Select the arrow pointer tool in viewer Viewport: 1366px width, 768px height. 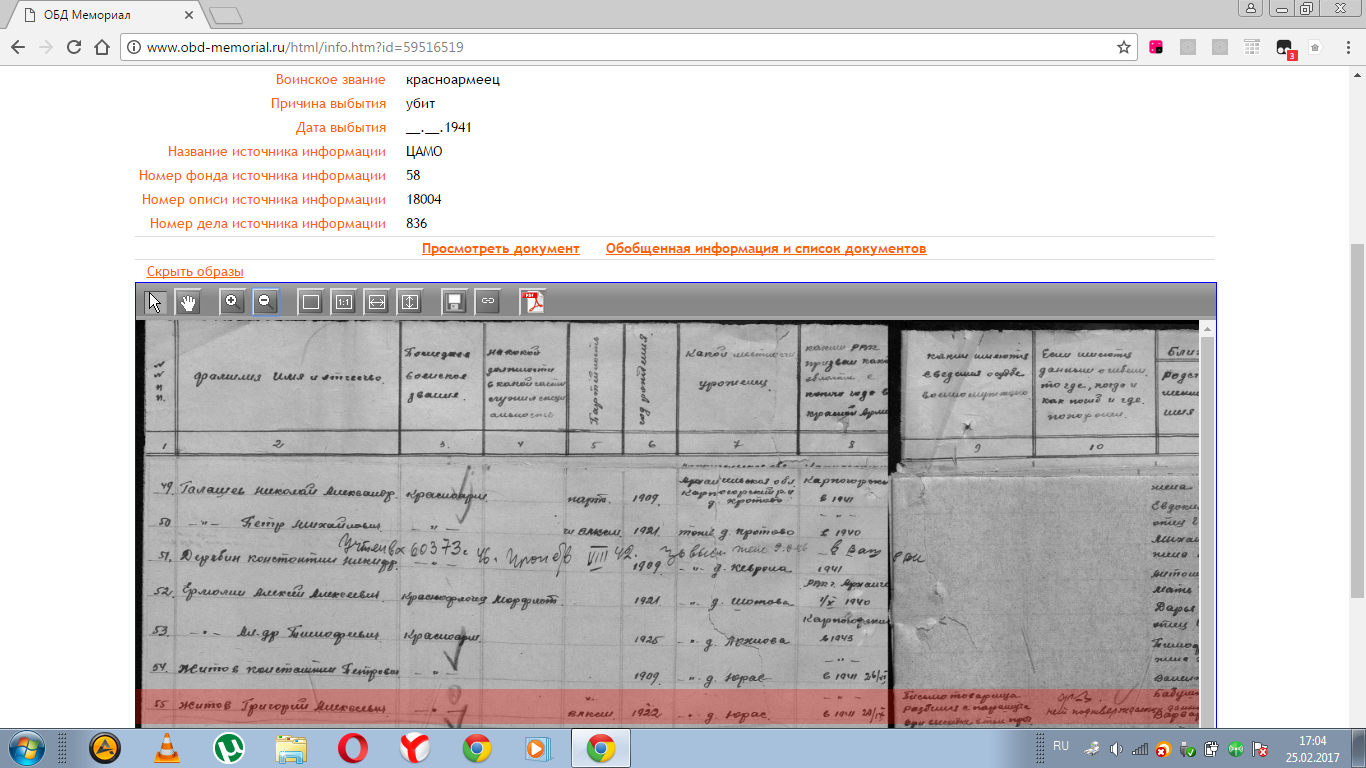(x=156, y=302)
